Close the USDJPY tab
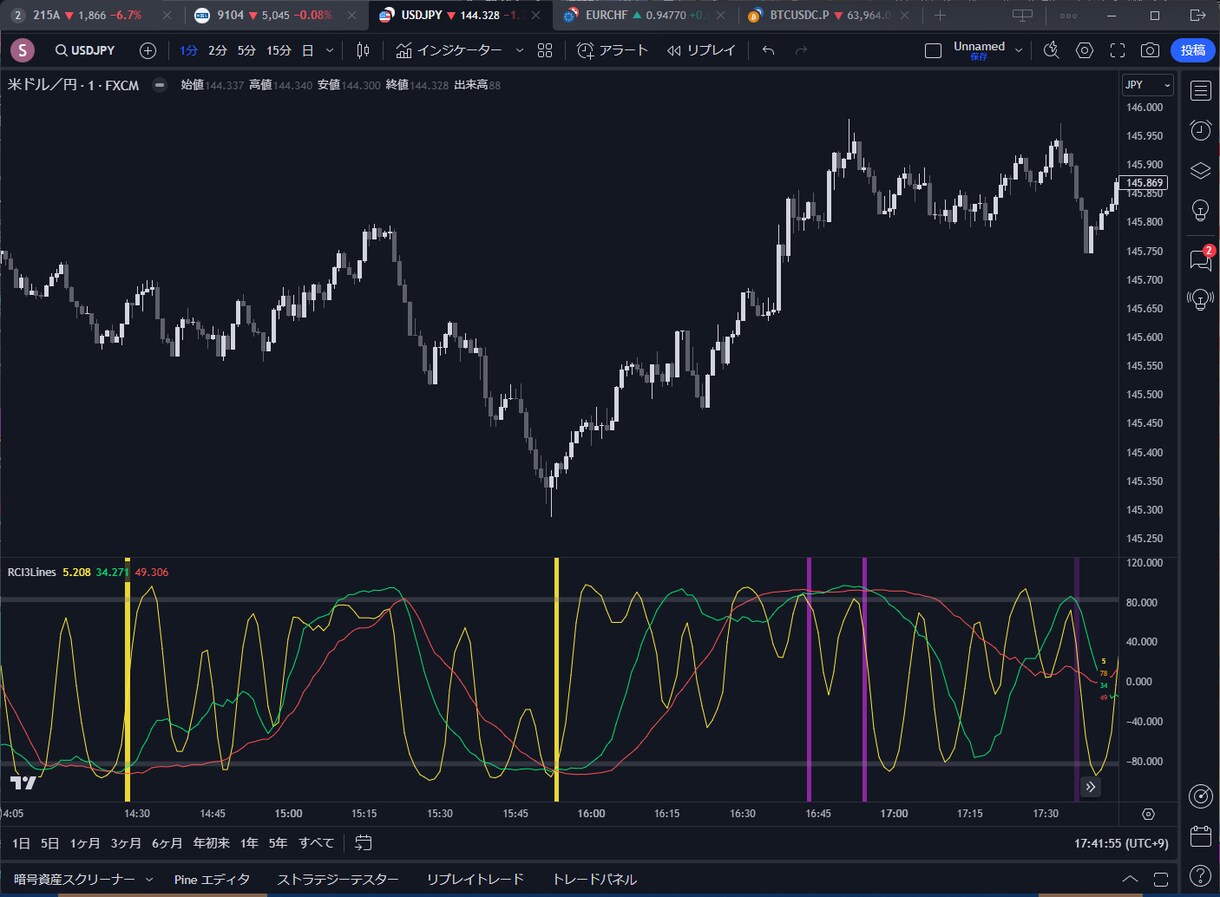Viewport: 1220px width, 897px height. pos(537,16)
